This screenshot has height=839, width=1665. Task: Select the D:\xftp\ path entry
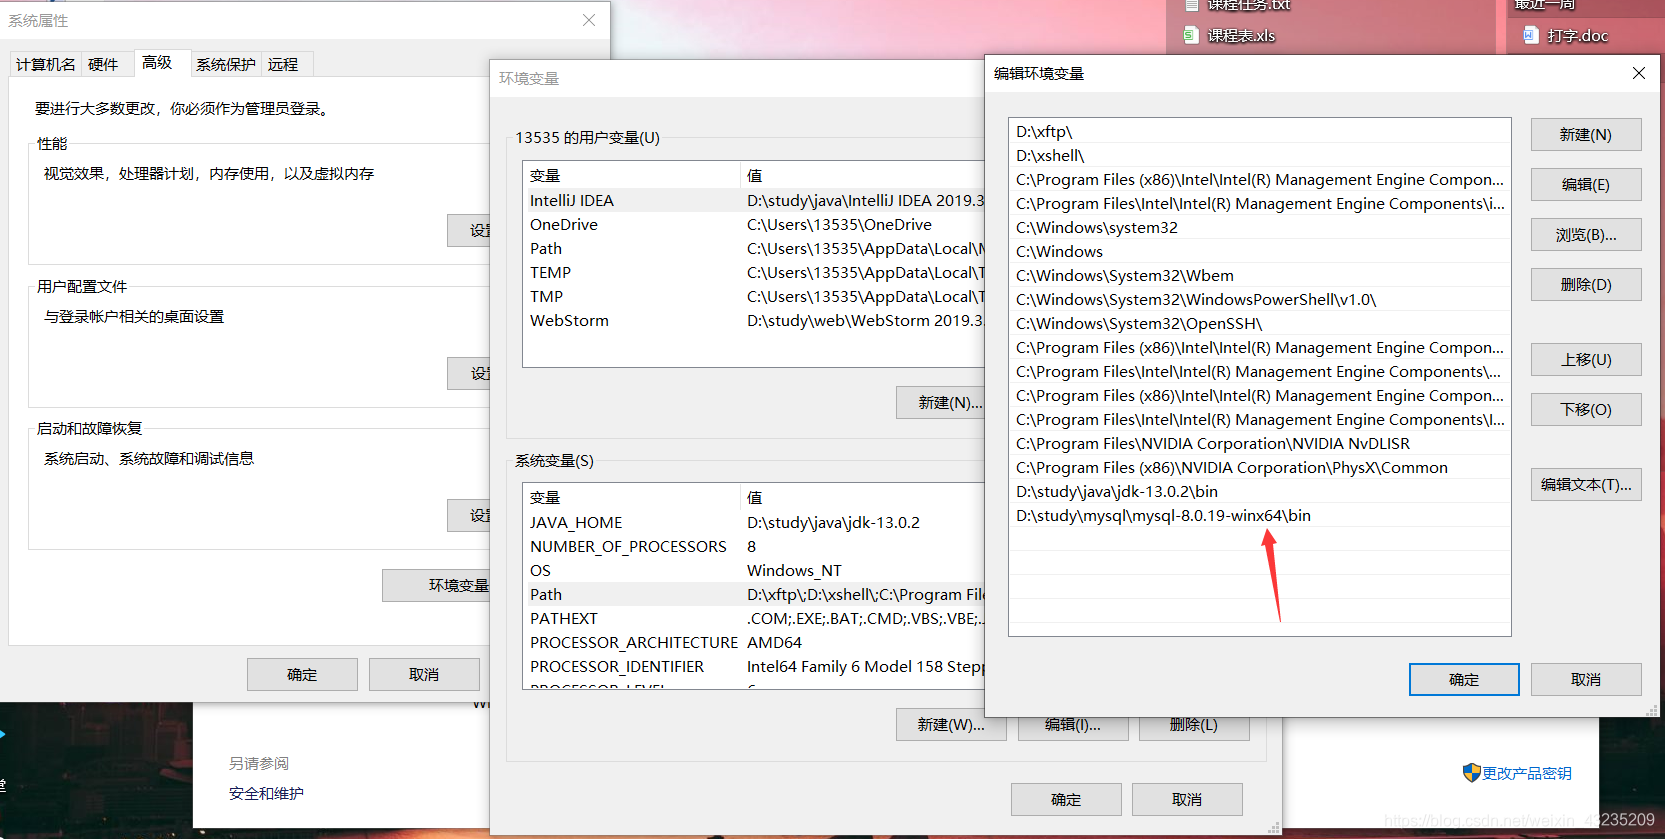1260,132
